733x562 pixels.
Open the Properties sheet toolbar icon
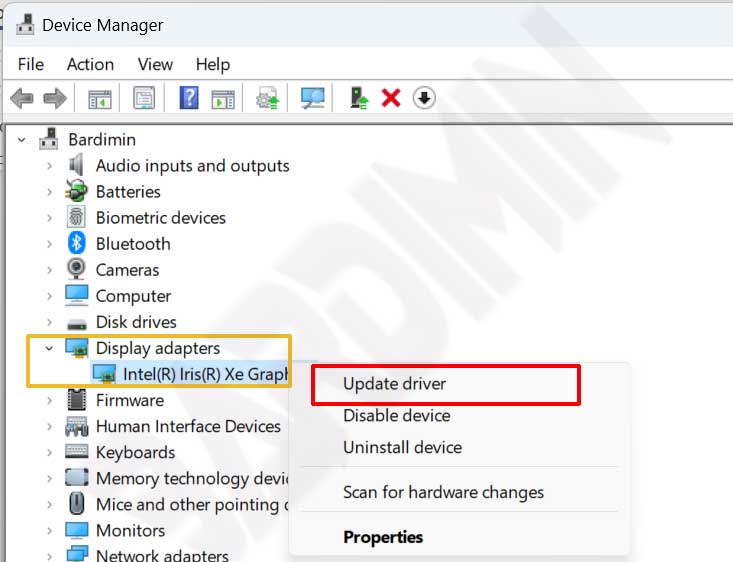click(144, 98)
